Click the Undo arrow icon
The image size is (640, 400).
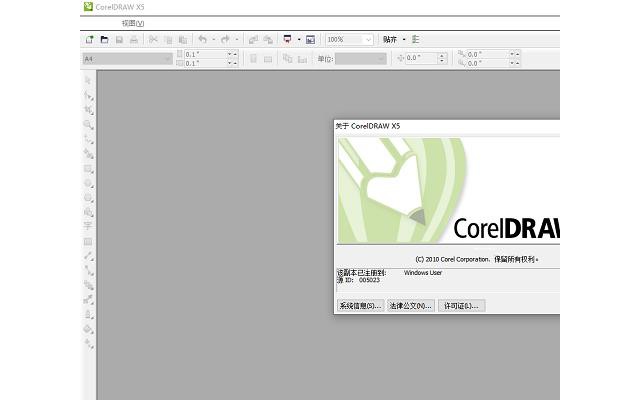tap(202, 39)
